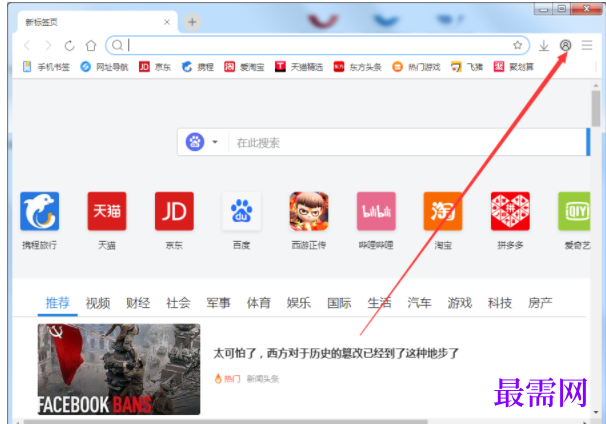606x424 pixels.
Task: Switch to the 科技 news tab
Action: coord(500,303)
